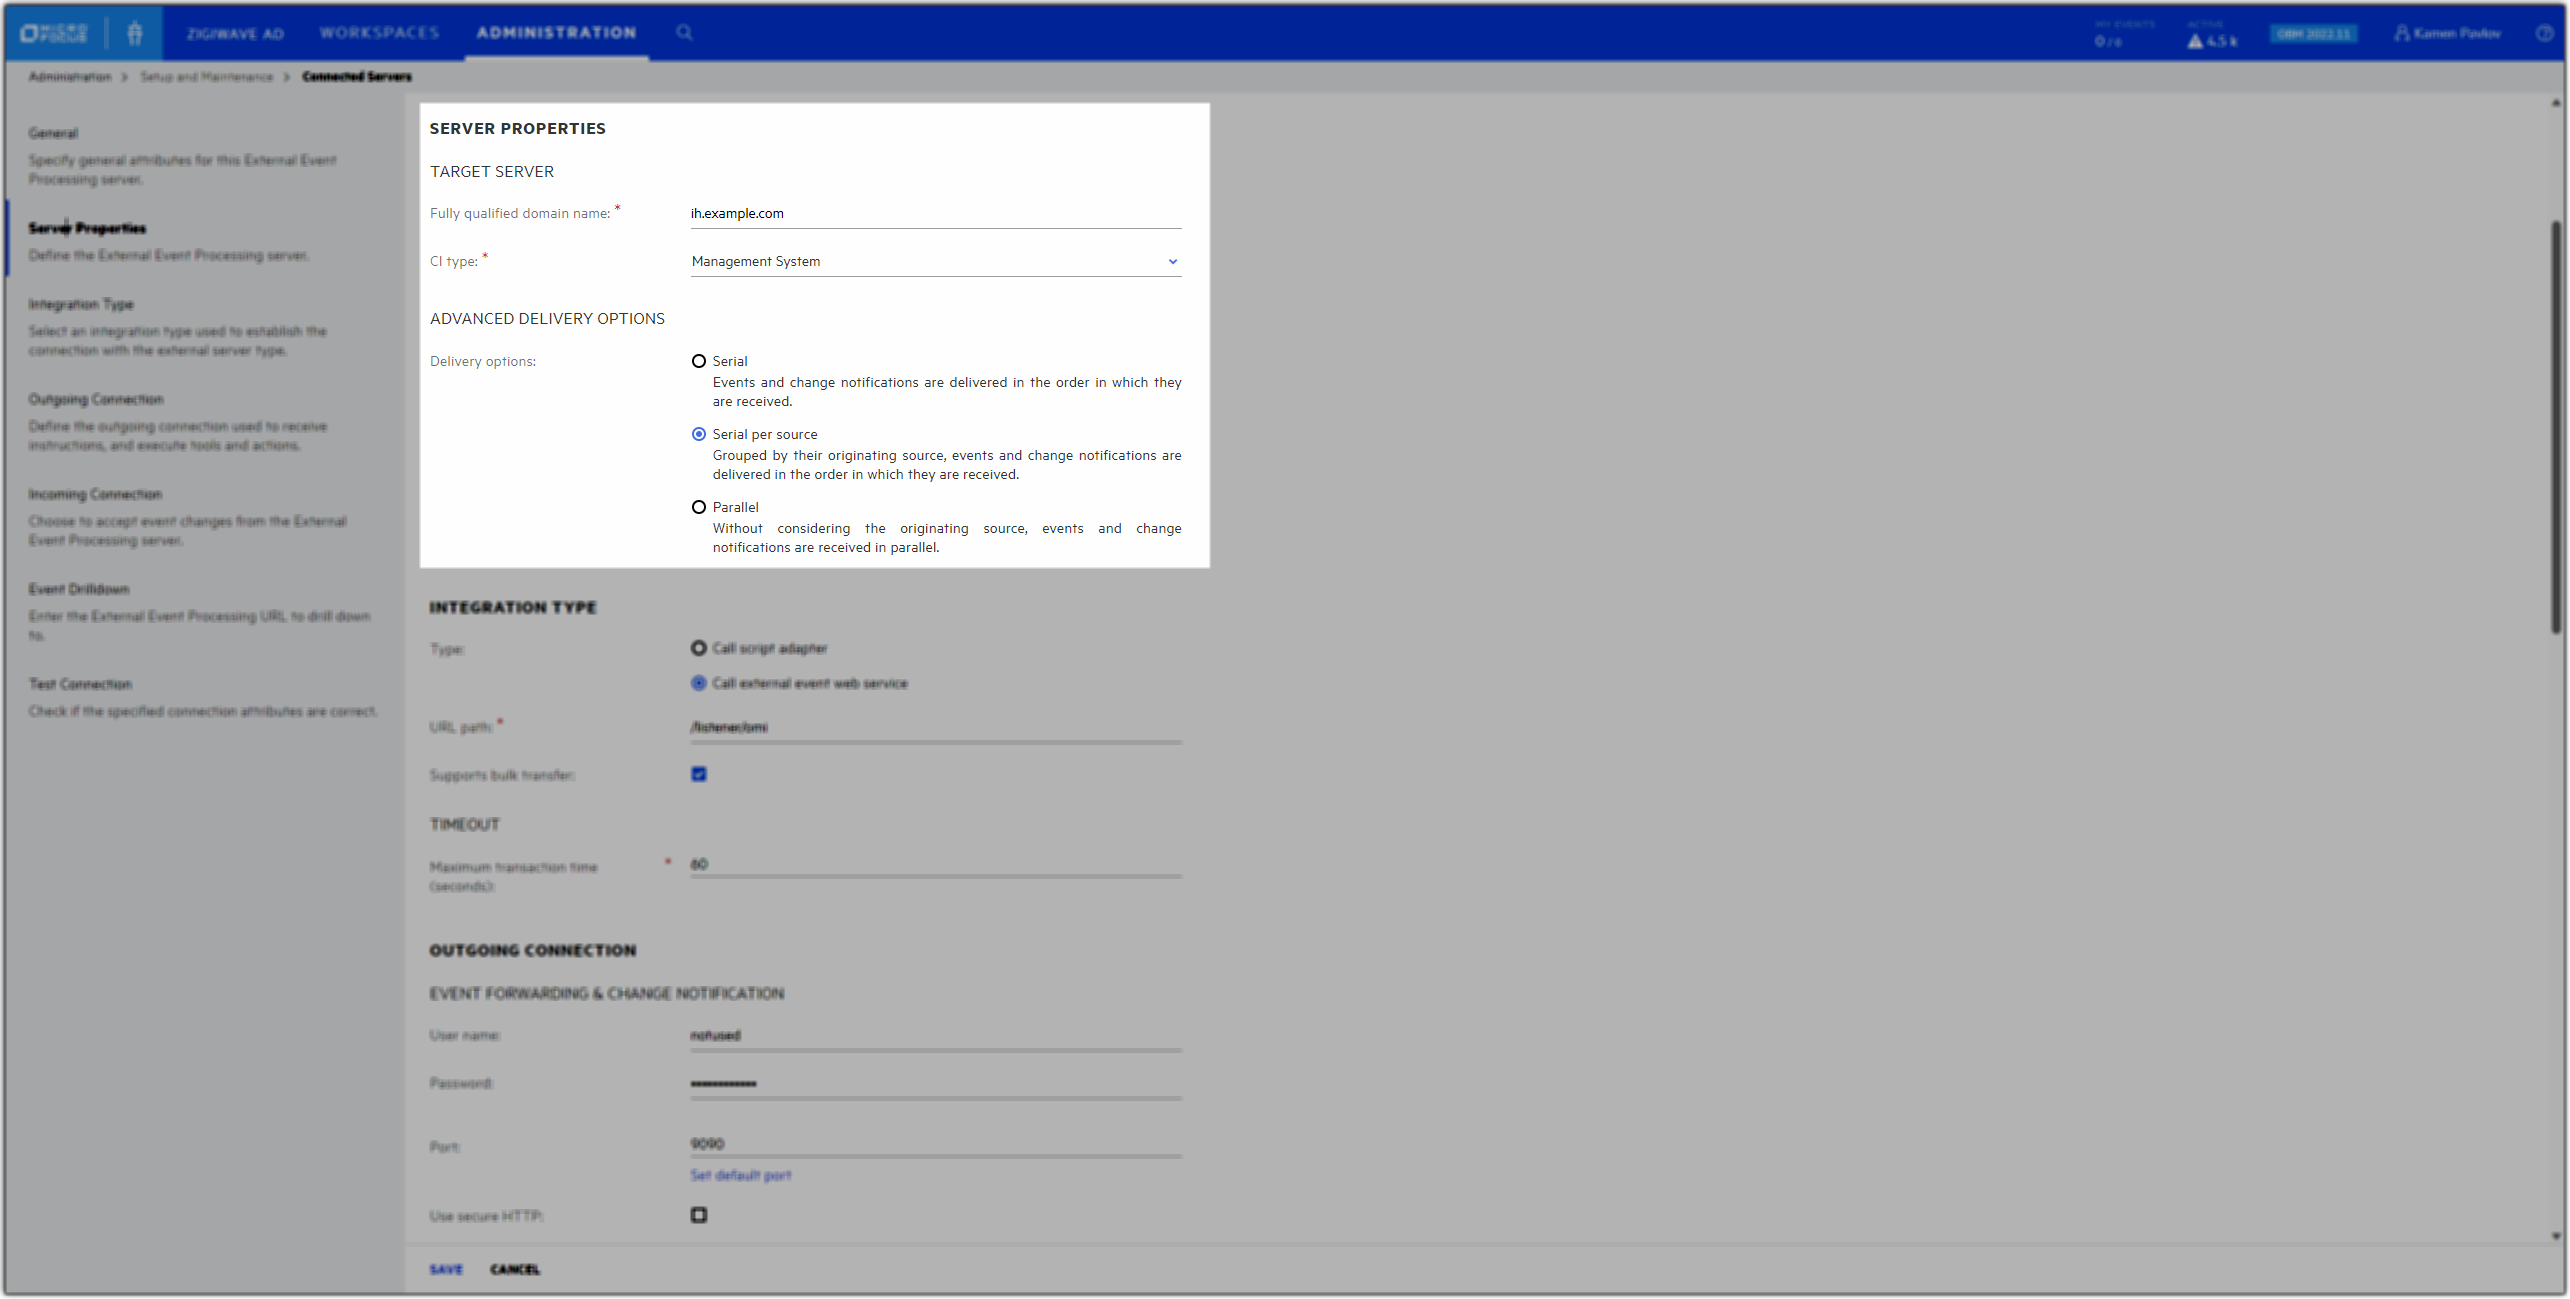Select the Parallel delivery option
This screenshot has width=2570, height=1299.
699,507
